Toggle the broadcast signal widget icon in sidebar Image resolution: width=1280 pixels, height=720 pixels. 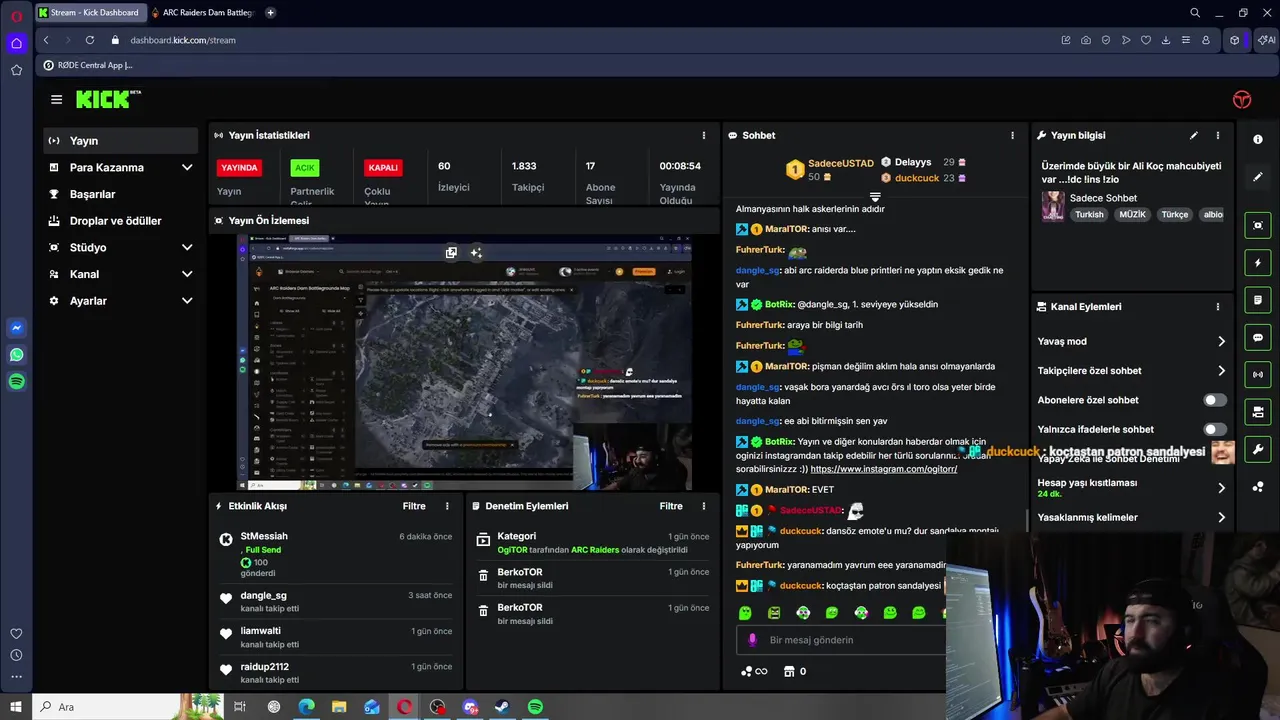pos(1258,374)
